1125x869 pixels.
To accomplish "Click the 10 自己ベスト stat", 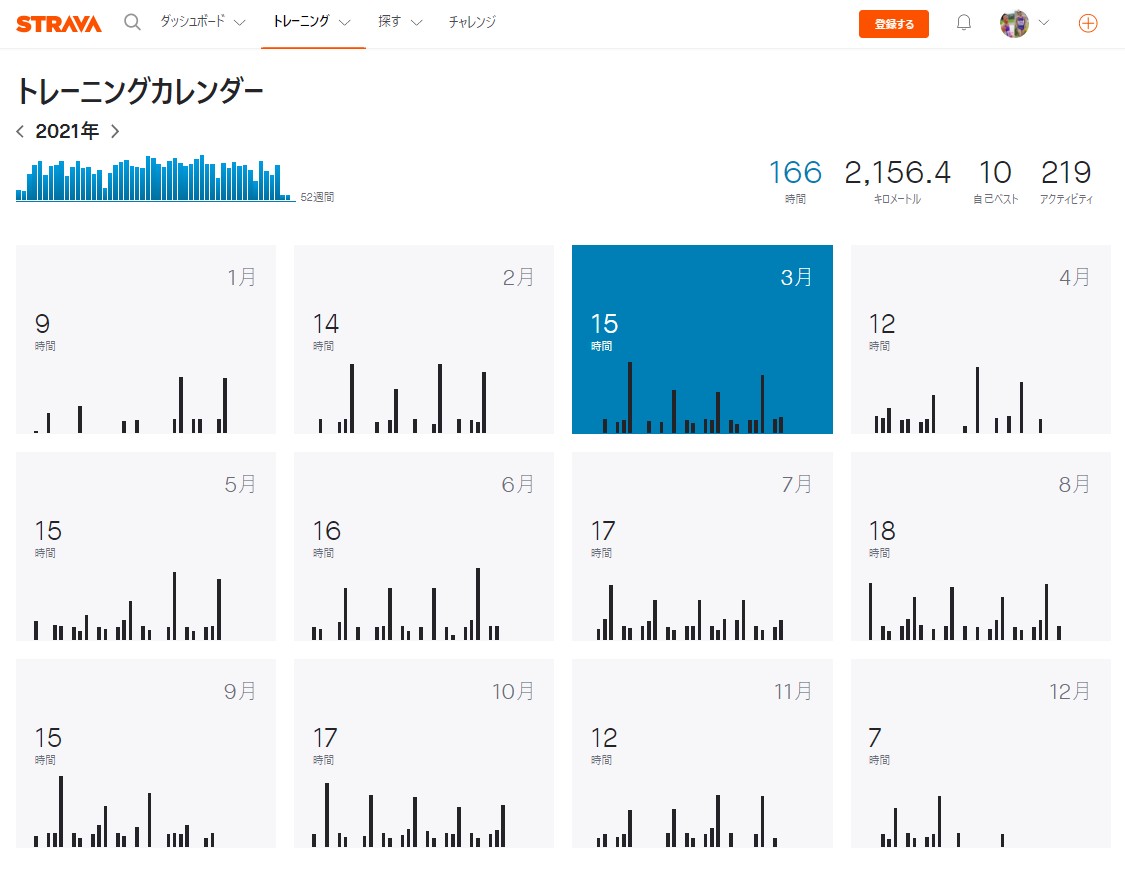I will (x=995, y=181).
